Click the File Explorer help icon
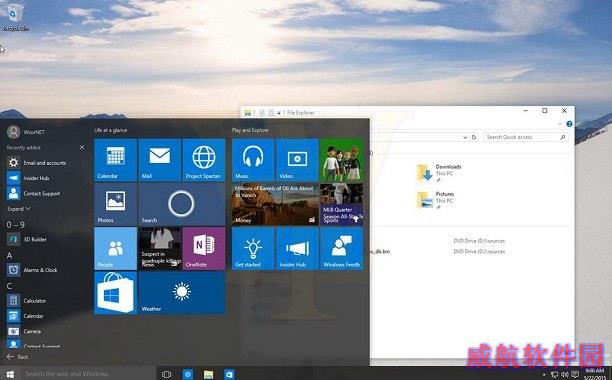Image resolution: width=612 pixels, height=380 pixels. pyautogui.click(x=569, y=124)
